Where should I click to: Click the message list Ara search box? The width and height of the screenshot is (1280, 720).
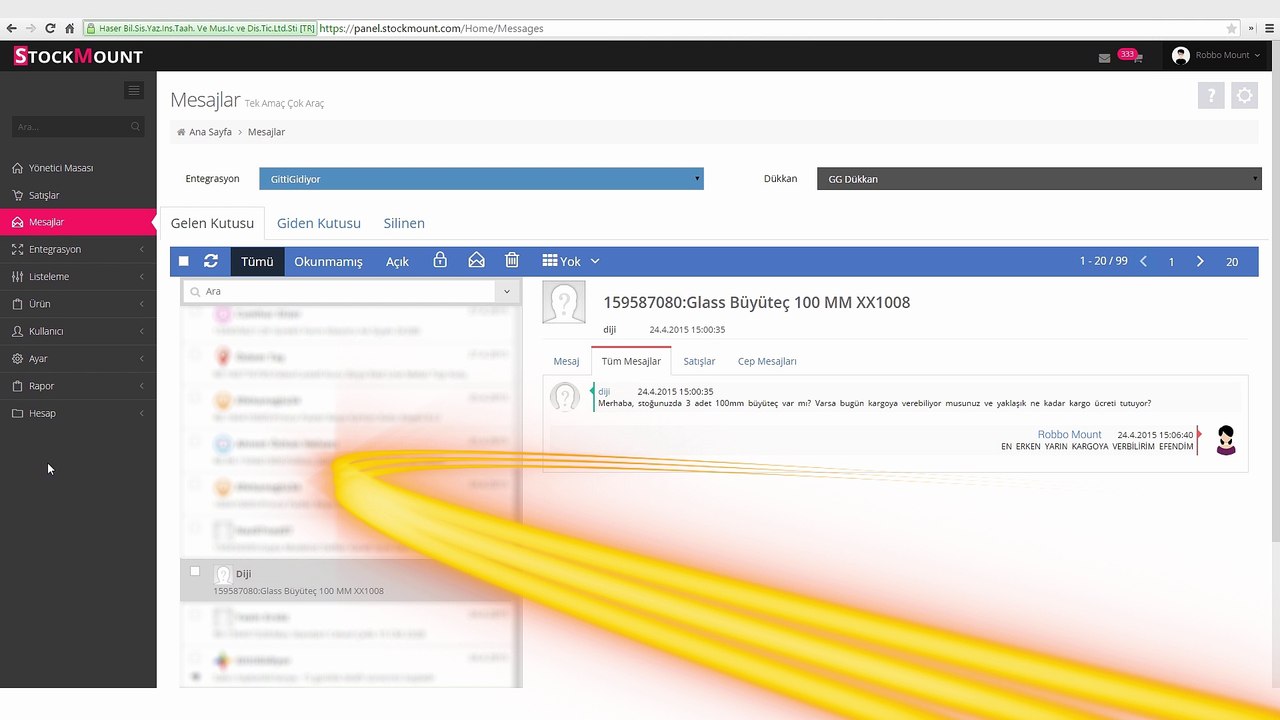[340, 291]
